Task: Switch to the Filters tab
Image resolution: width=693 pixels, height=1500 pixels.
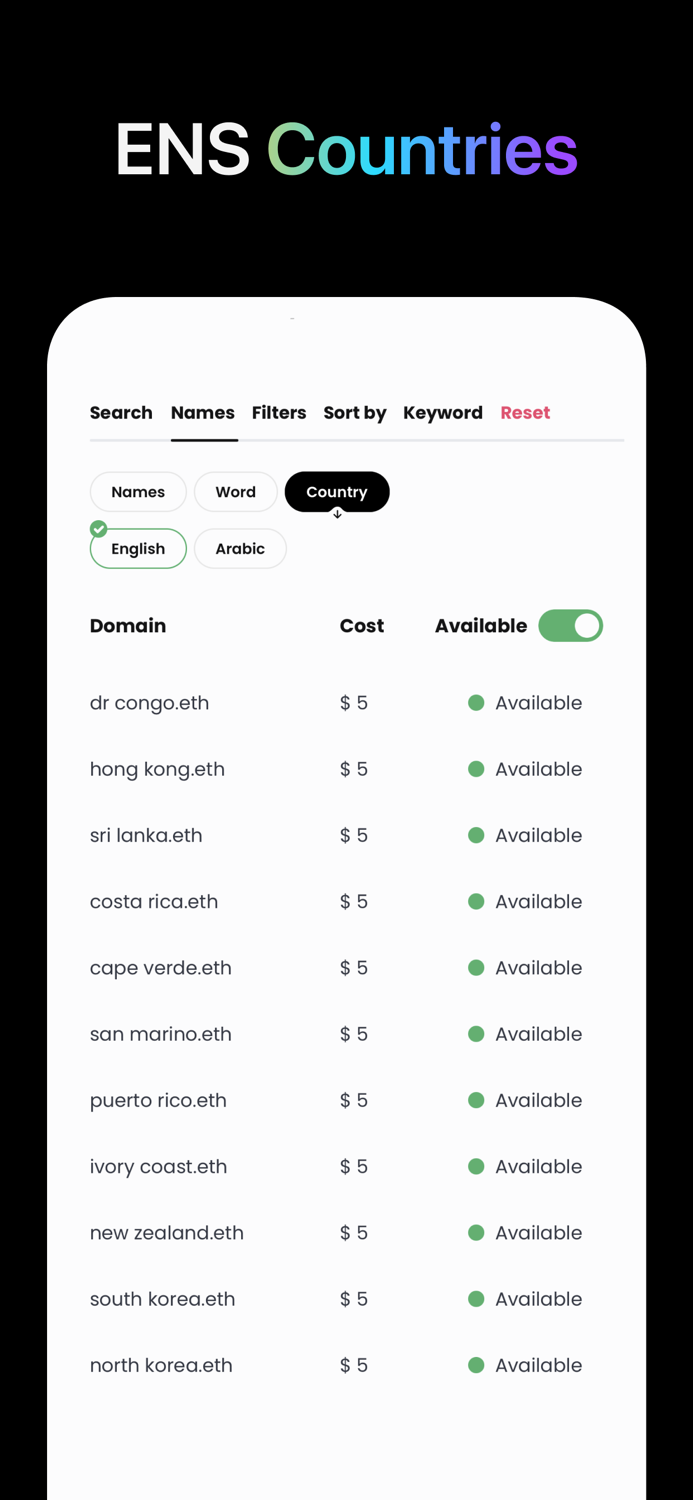Action: [x=279, y=413]
